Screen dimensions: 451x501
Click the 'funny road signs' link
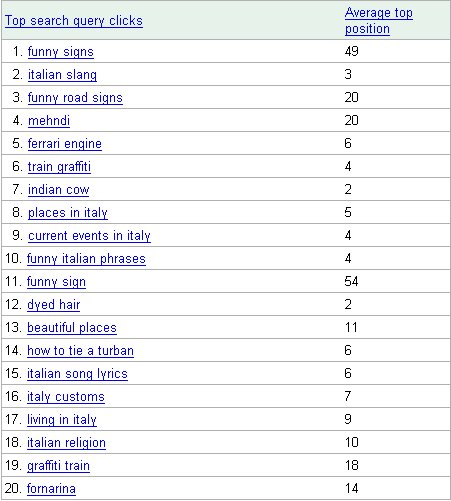[x=75, y=98]
